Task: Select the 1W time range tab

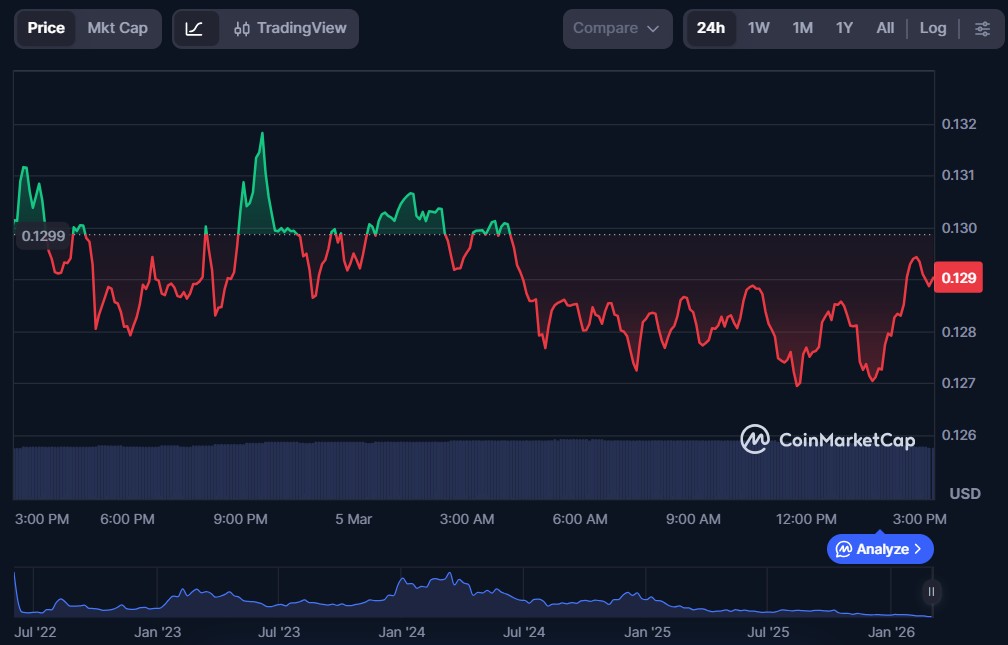Action: click(758, 28)
